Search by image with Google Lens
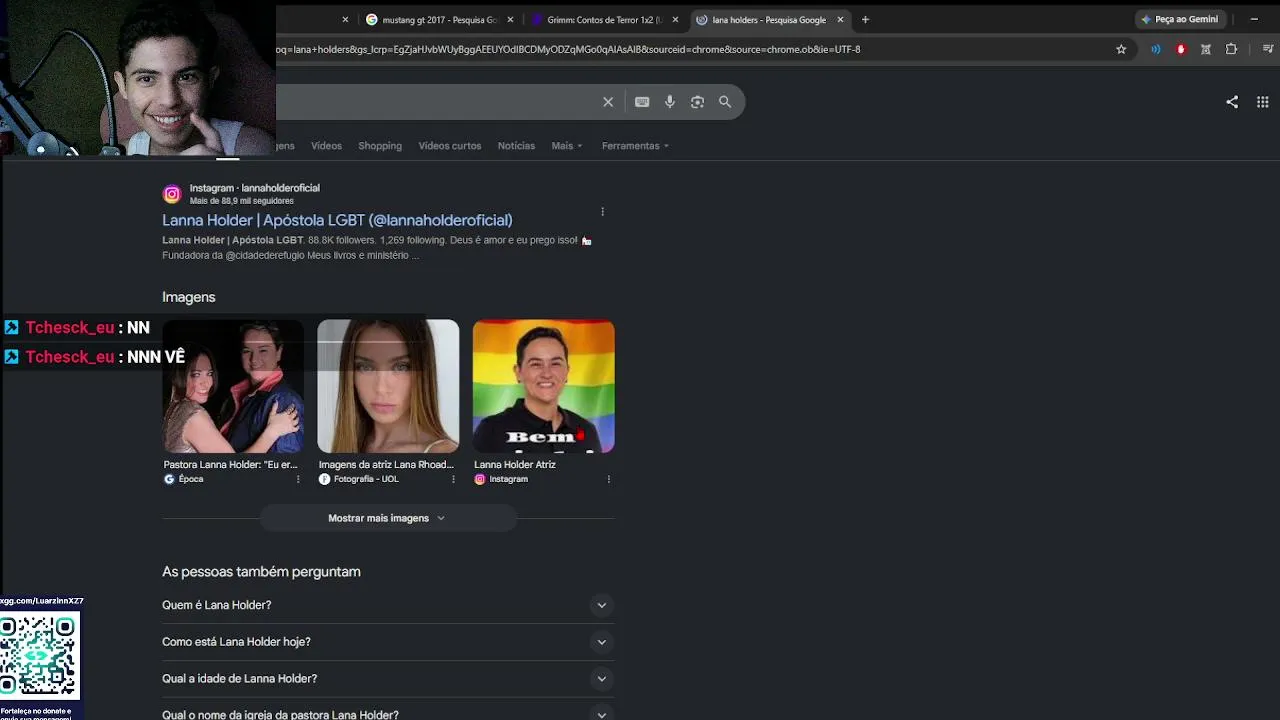The height and width of the screenshot is (720, 1280). coord(697,102)
